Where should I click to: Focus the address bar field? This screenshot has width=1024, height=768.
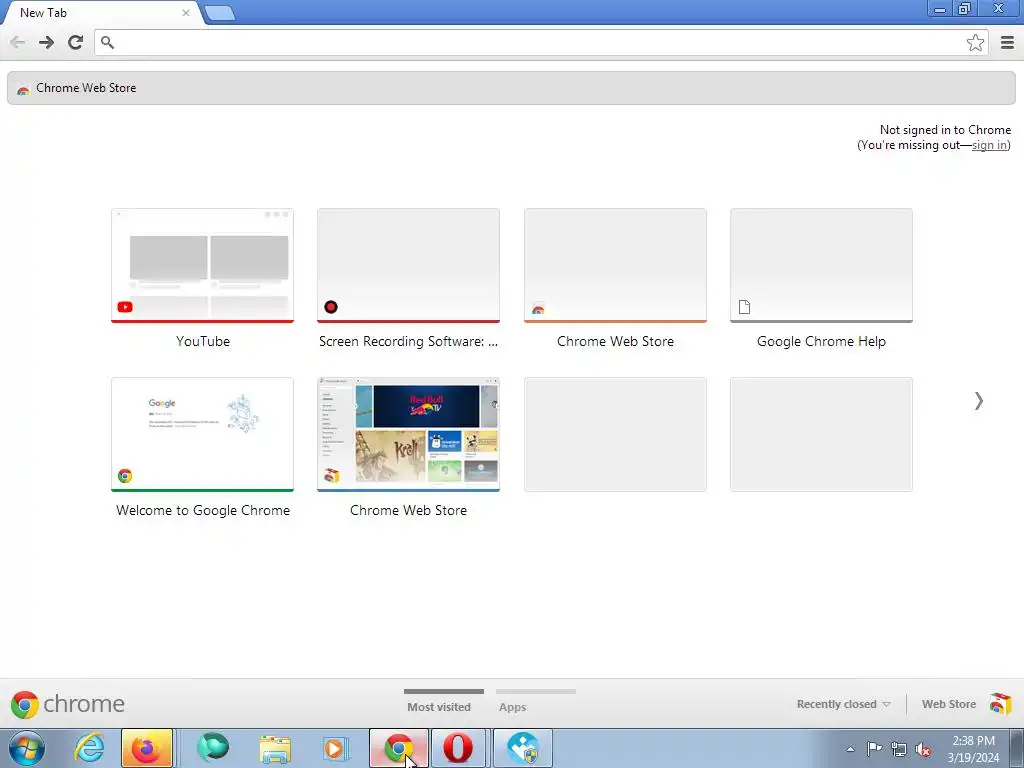[x=541, y=42]
